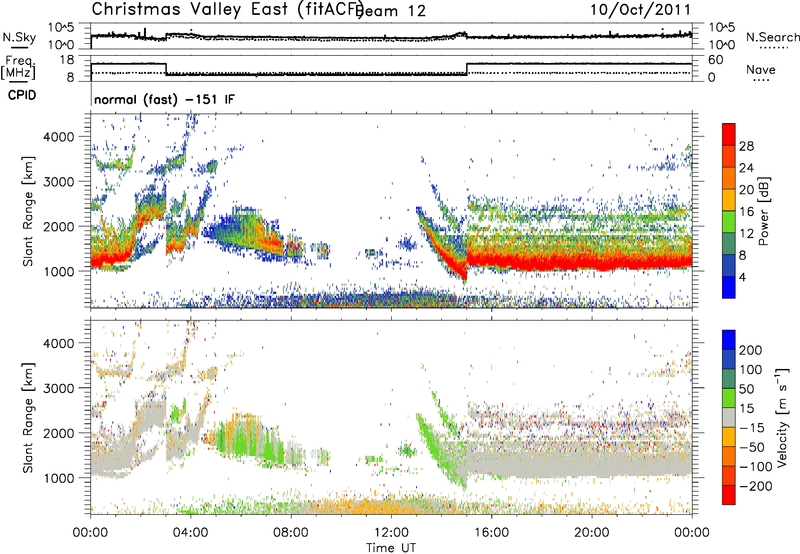Select the "N.Sky" legend label
800x554 pixels.
tap(19, 37)
